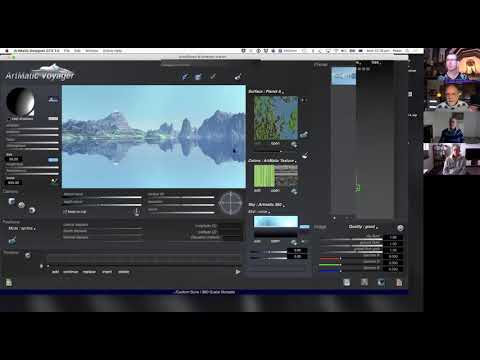Click the surface texture thumbnail

(276, 118)
